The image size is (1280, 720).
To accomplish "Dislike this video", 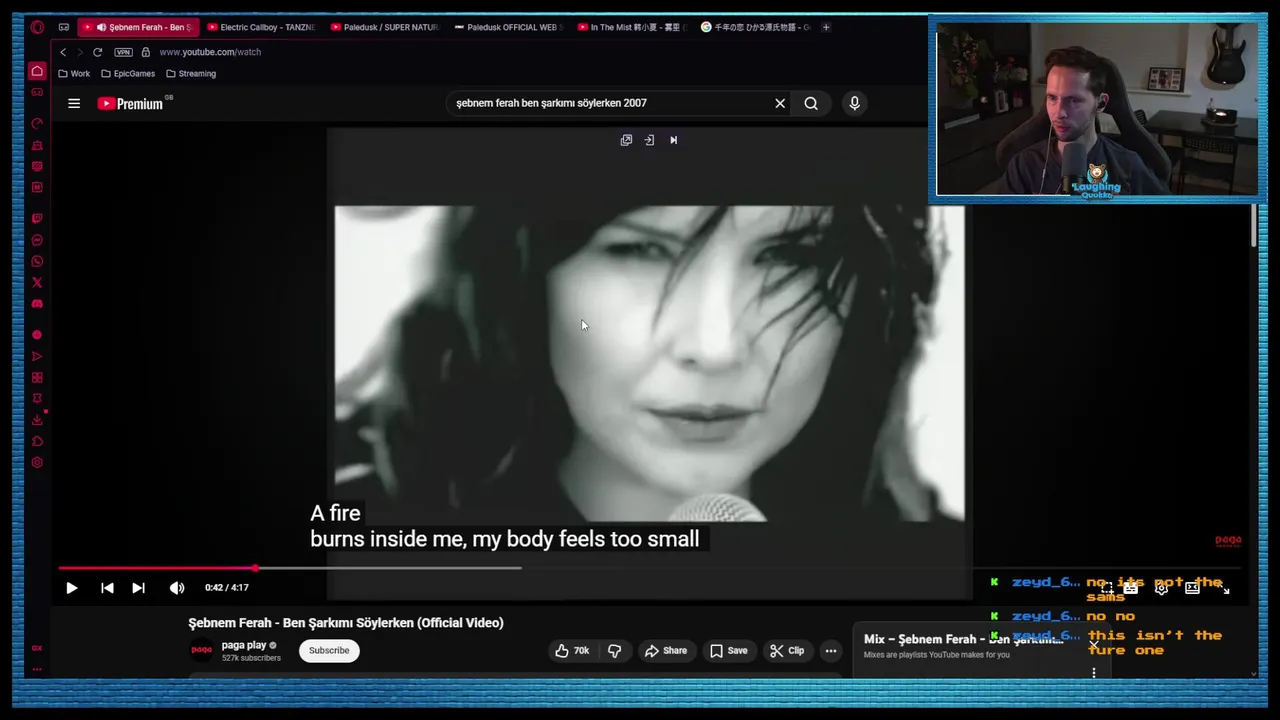I will tap(614, 651).
